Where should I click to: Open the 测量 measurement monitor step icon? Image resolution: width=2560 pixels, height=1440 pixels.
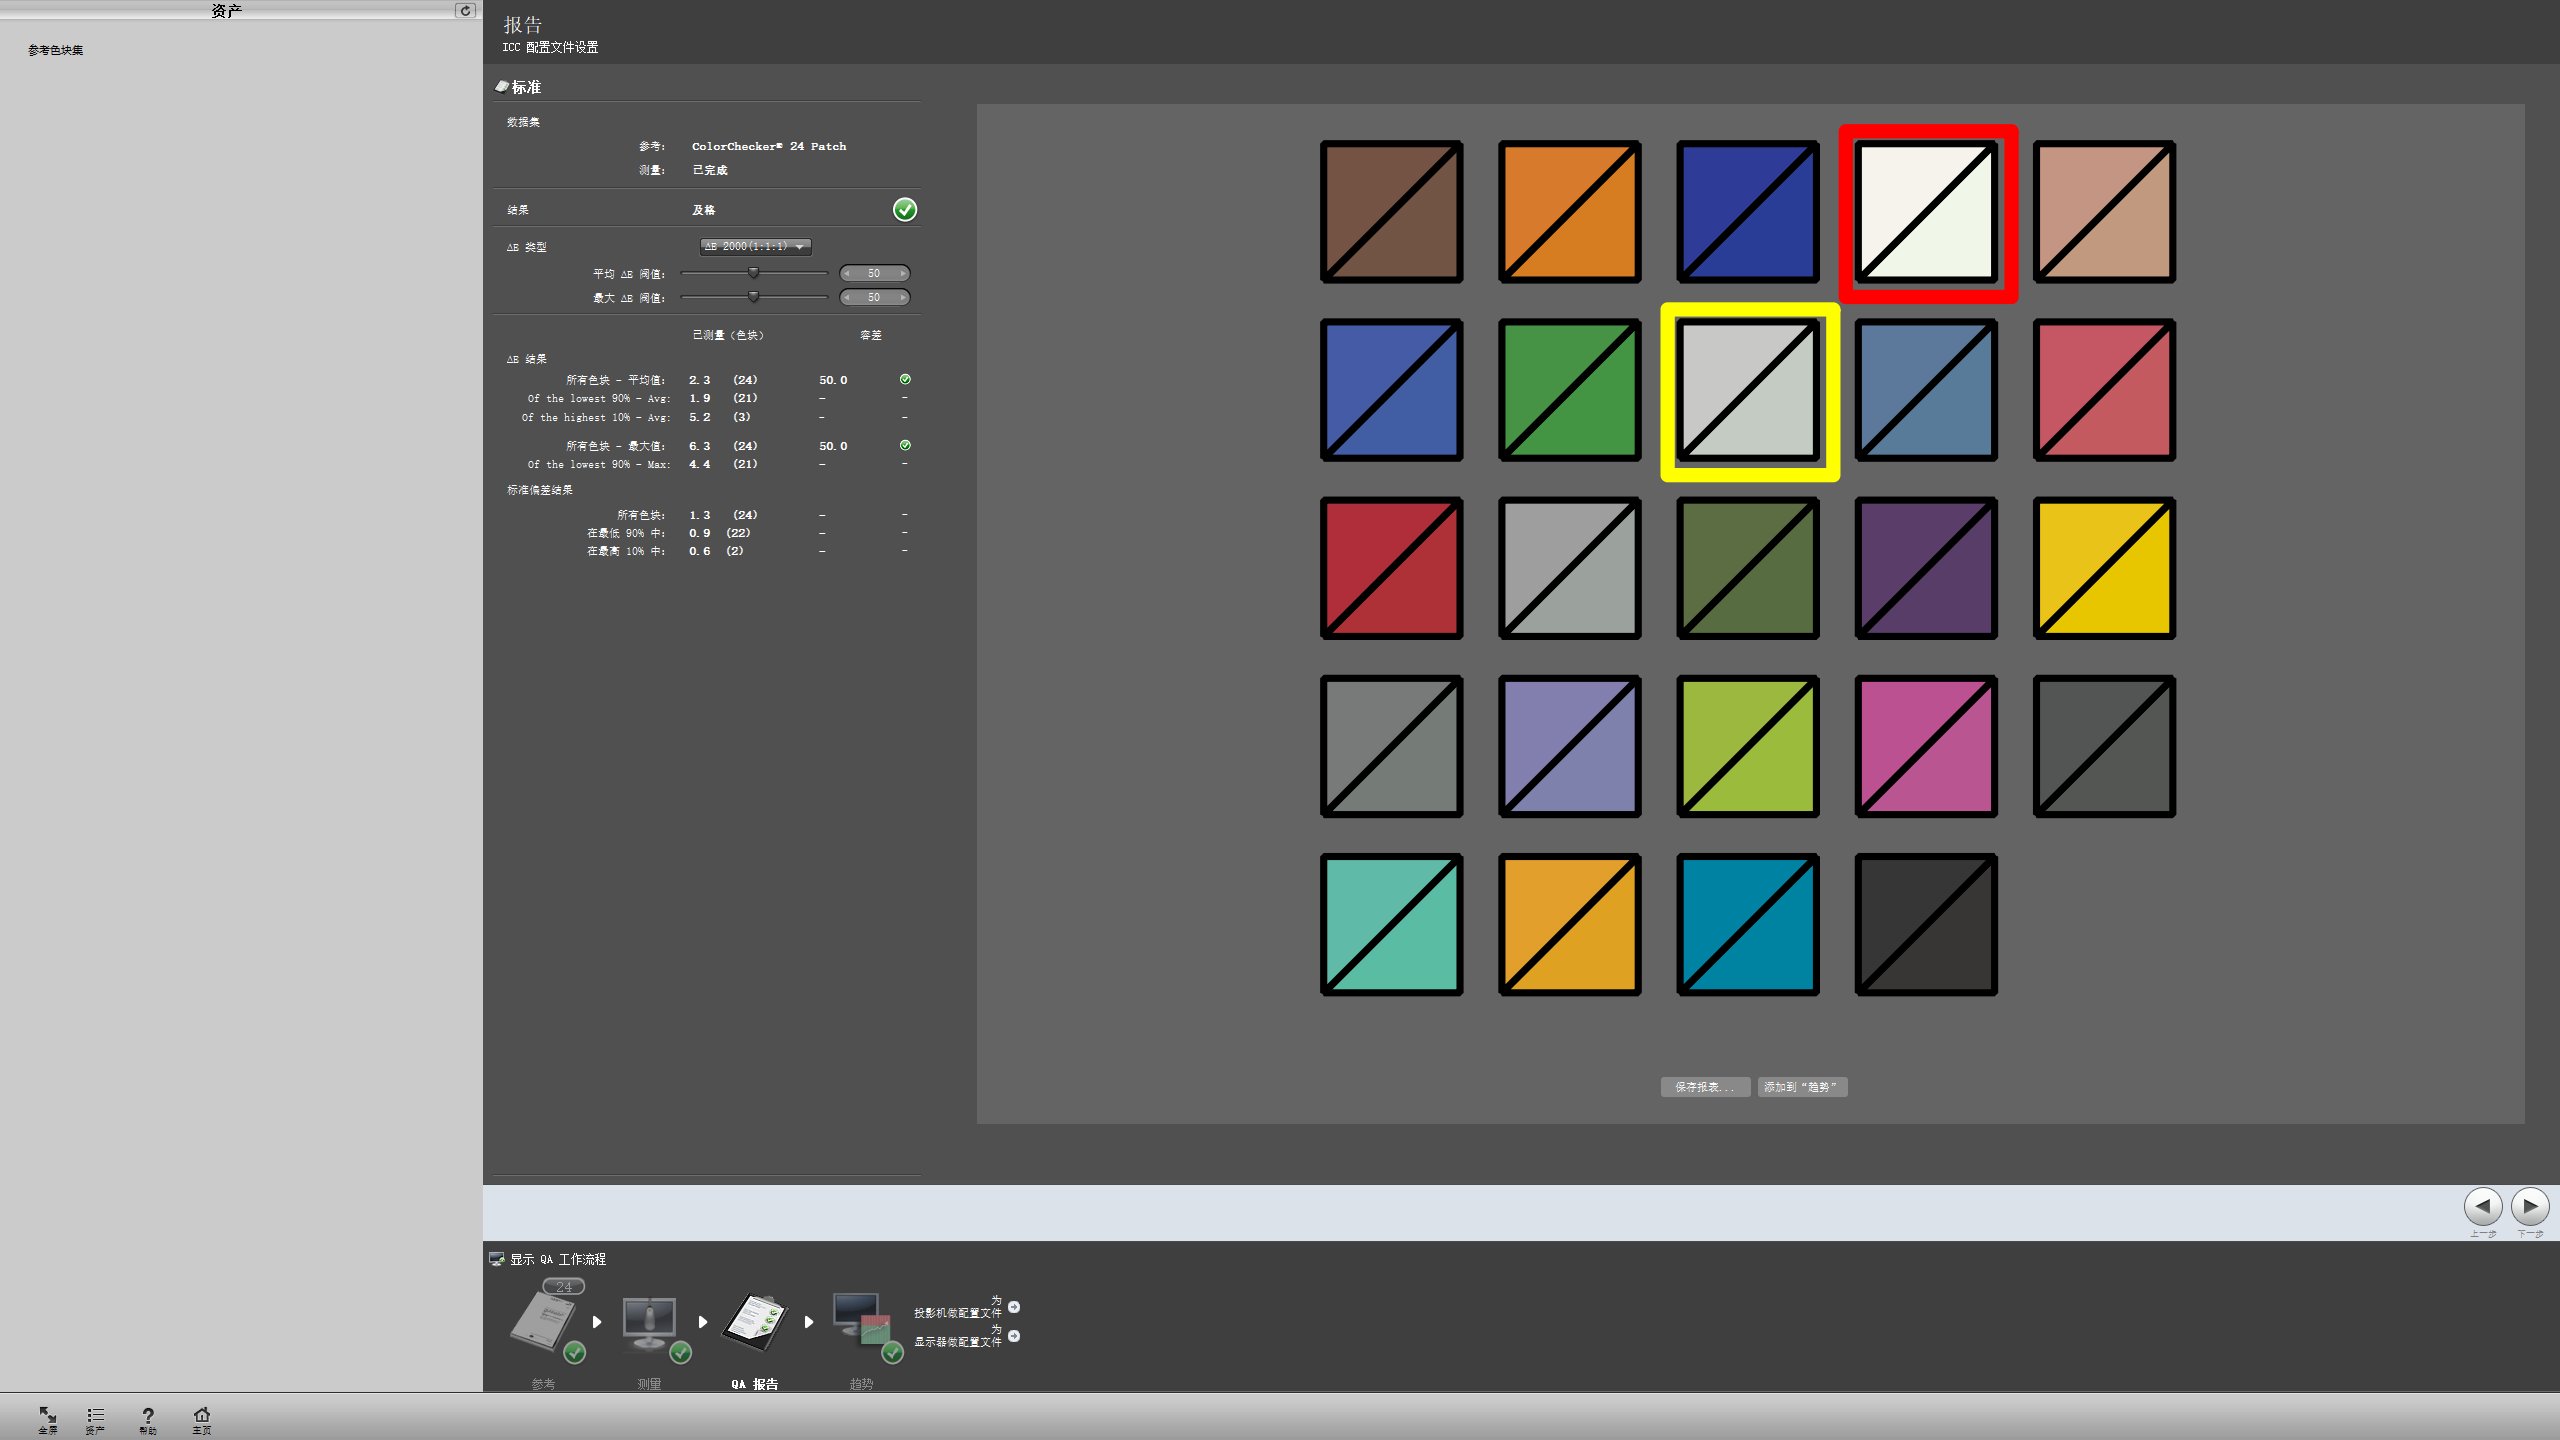click(x=650, y=1322)
